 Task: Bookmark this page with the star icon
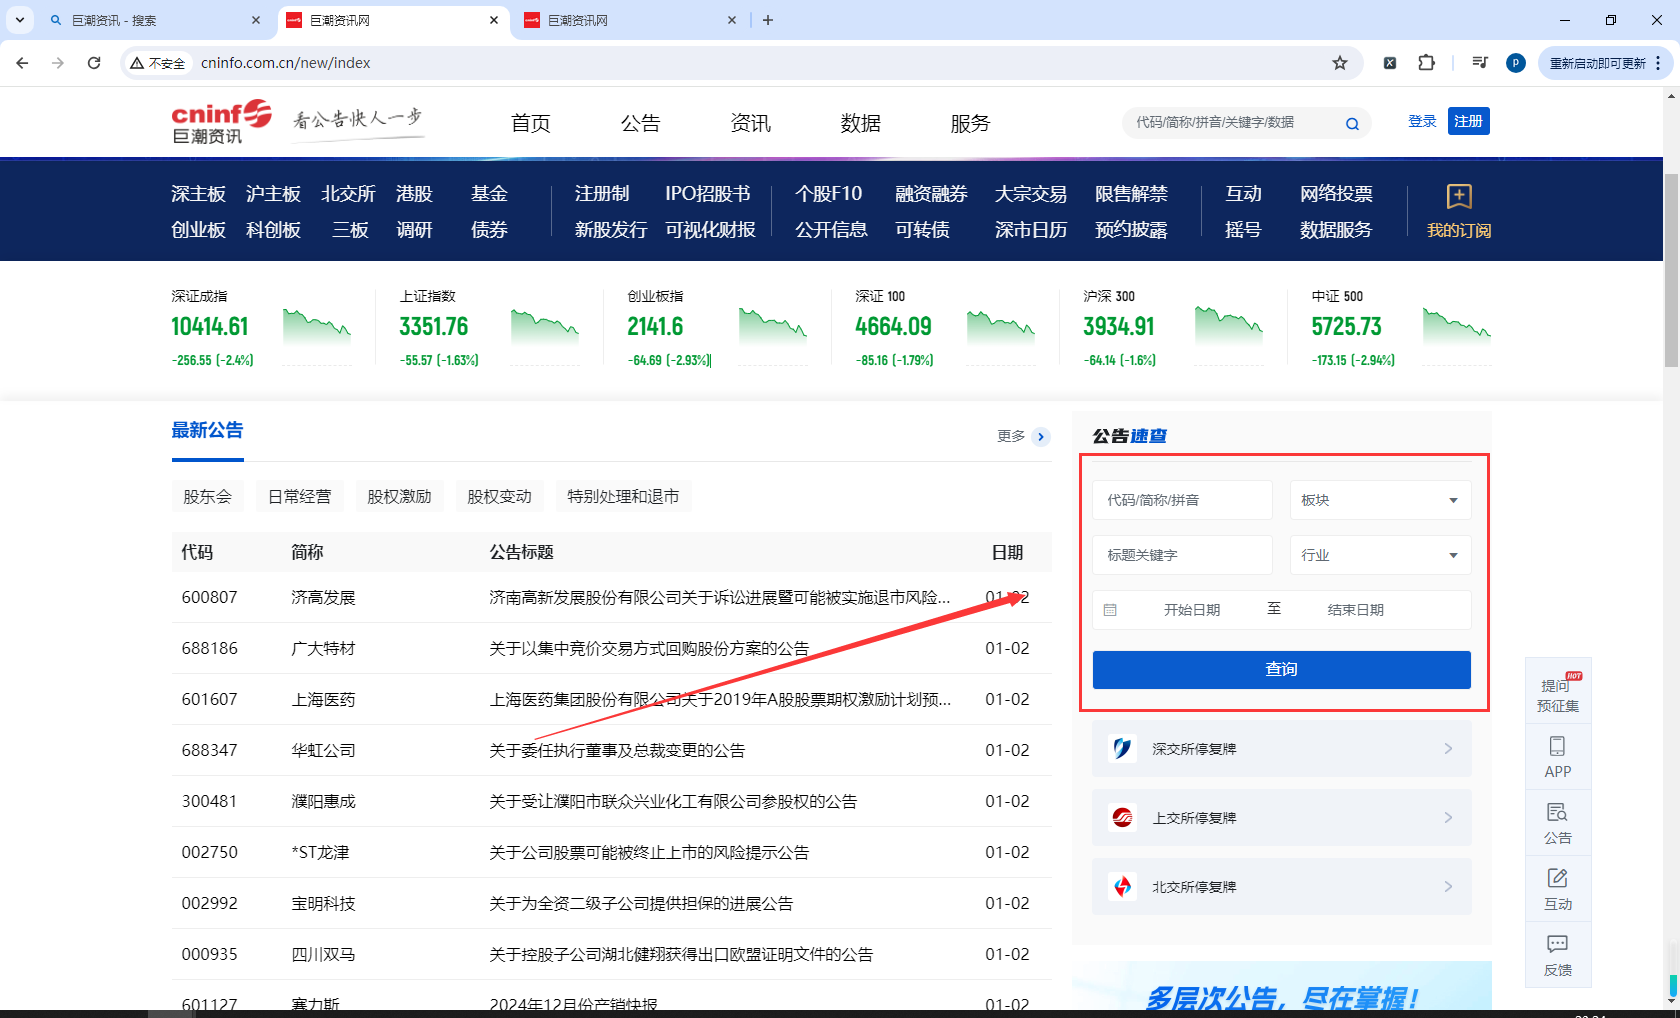tap(1340, 63)
